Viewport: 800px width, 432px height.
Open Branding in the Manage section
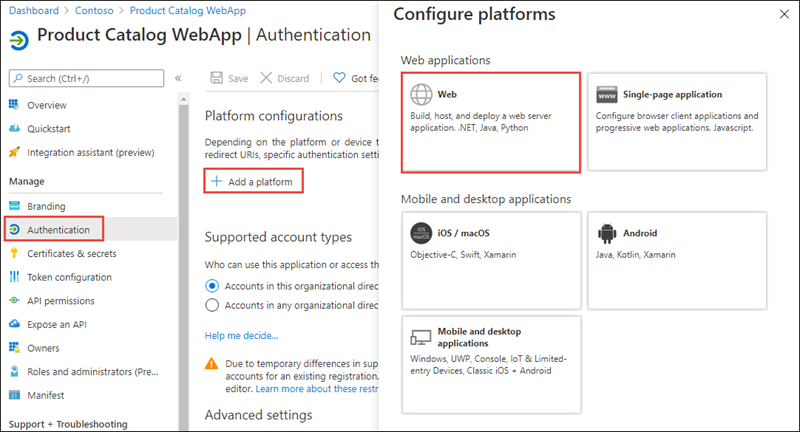coord(46,206)
